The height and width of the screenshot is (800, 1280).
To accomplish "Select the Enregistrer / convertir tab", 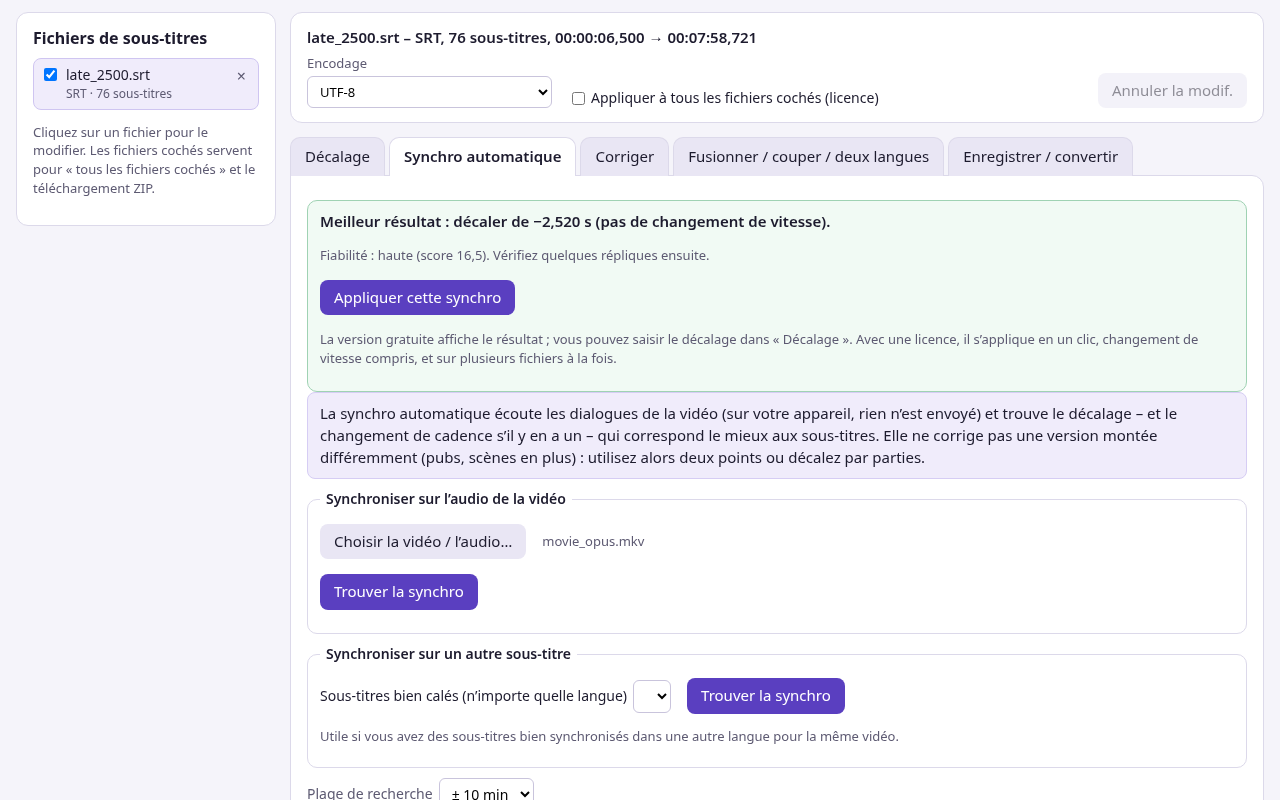I will point(1040,157).
